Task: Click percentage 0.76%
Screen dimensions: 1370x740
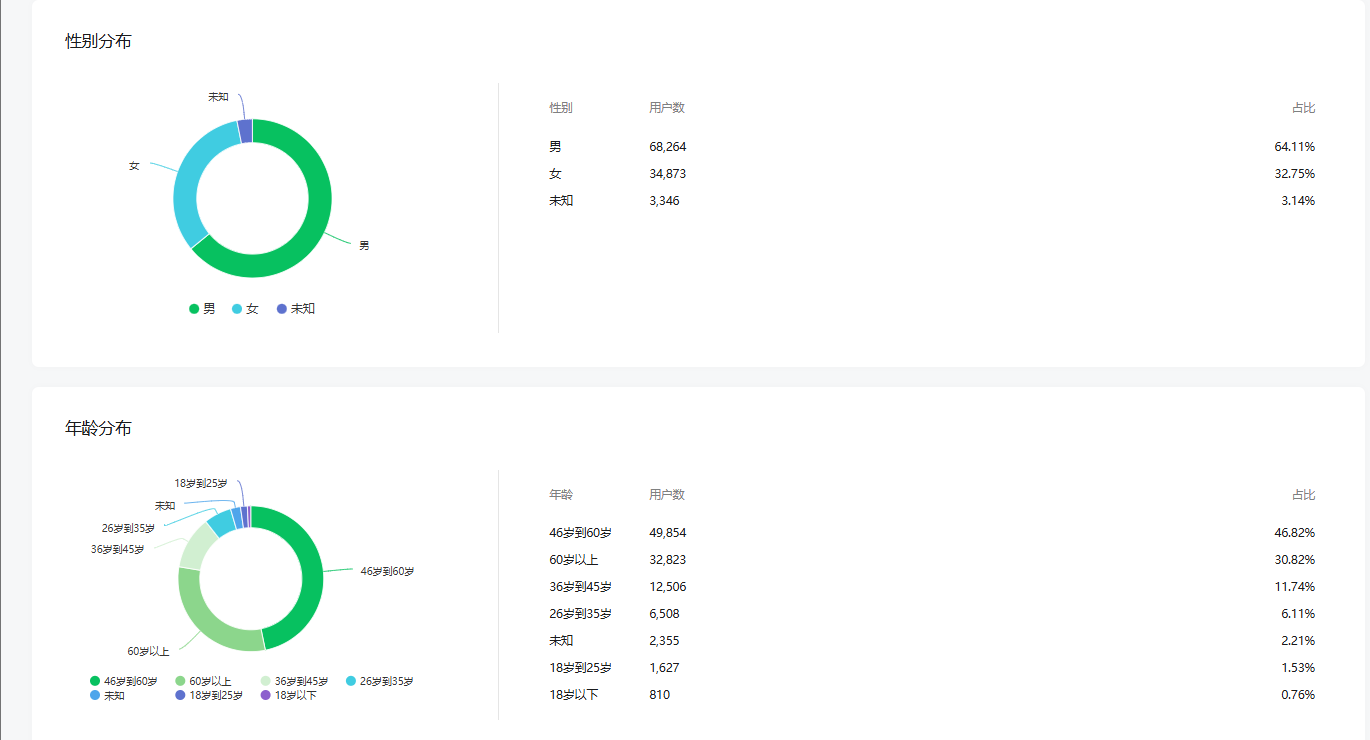Action: 1298,695
